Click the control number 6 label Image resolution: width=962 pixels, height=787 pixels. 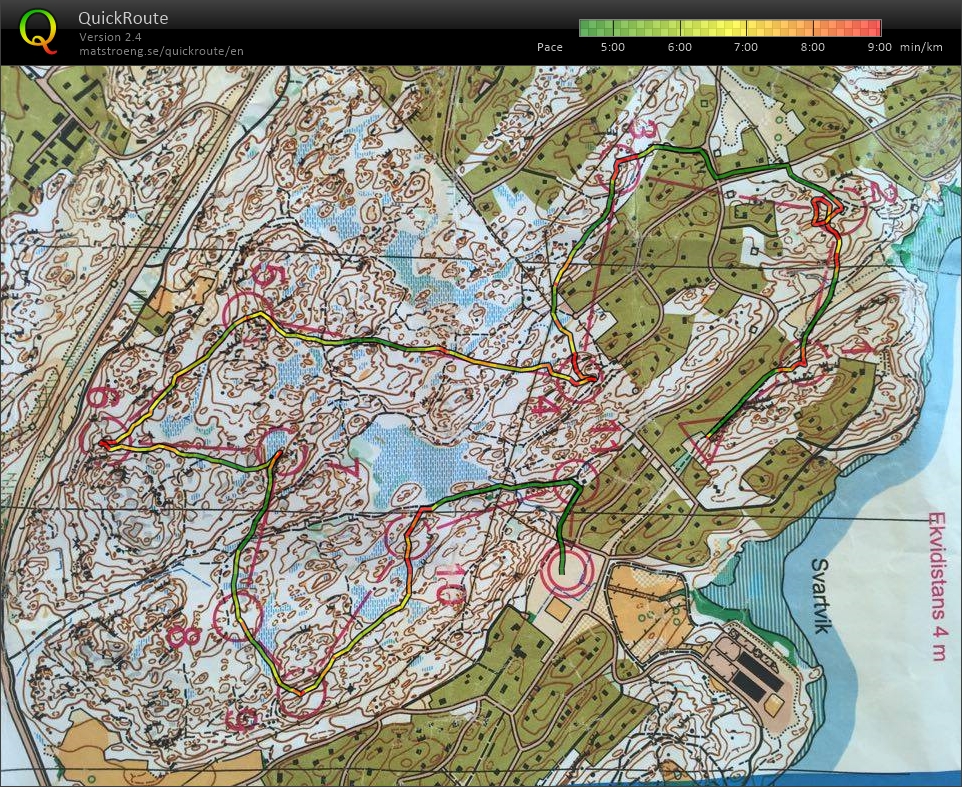point(101,397)
